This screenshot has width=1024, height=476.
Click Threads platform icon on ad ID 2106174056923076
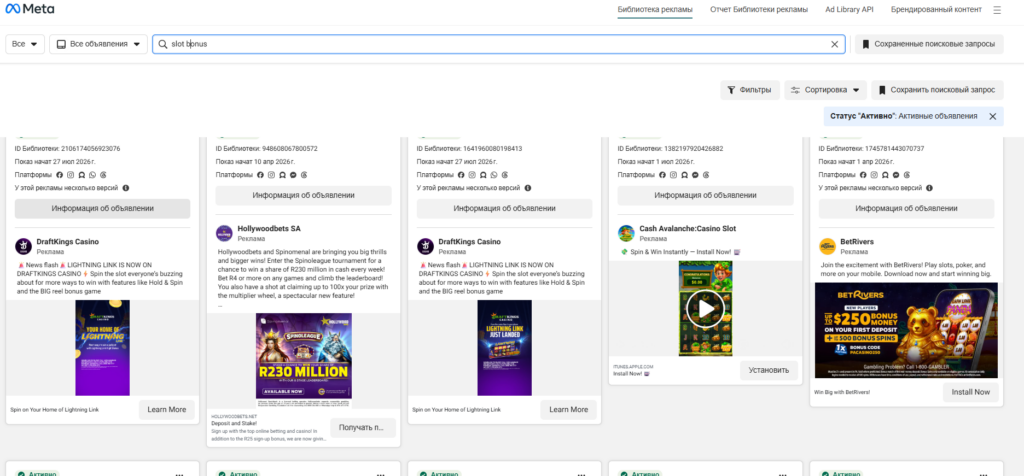point(103,175)
